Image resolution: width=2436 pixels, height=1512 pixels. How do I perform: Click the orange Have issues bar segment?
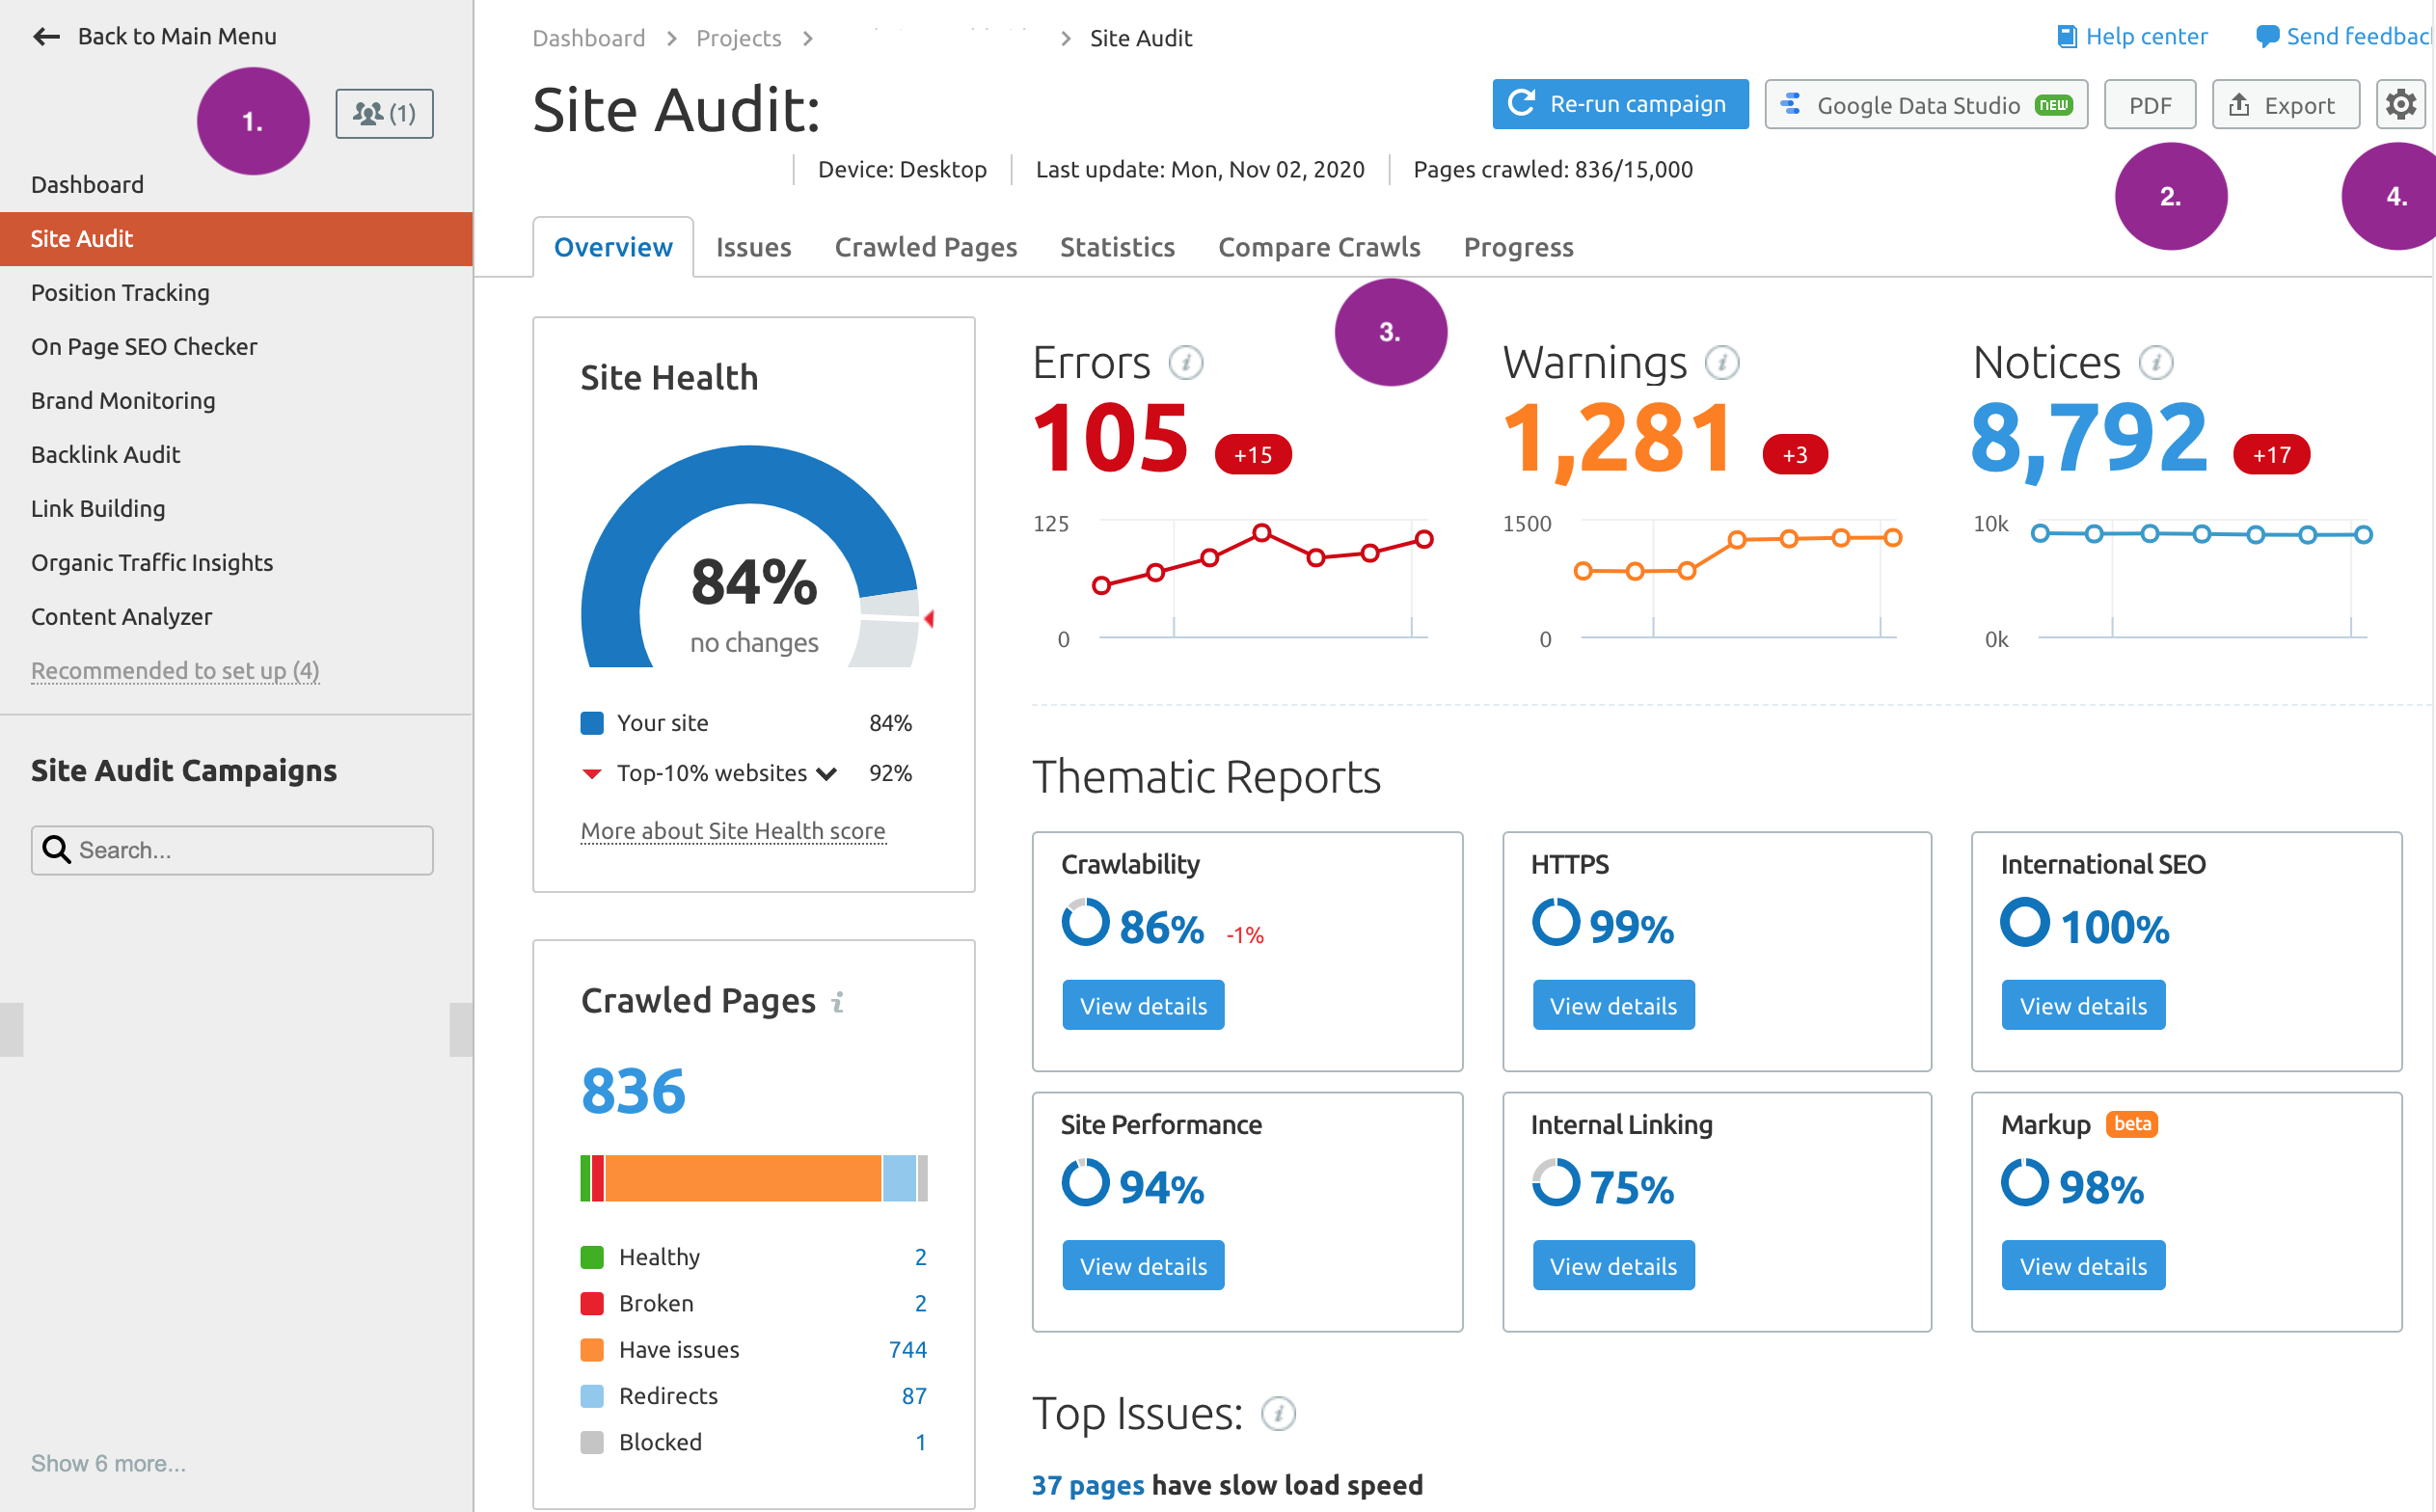[x=743, y=1179]
